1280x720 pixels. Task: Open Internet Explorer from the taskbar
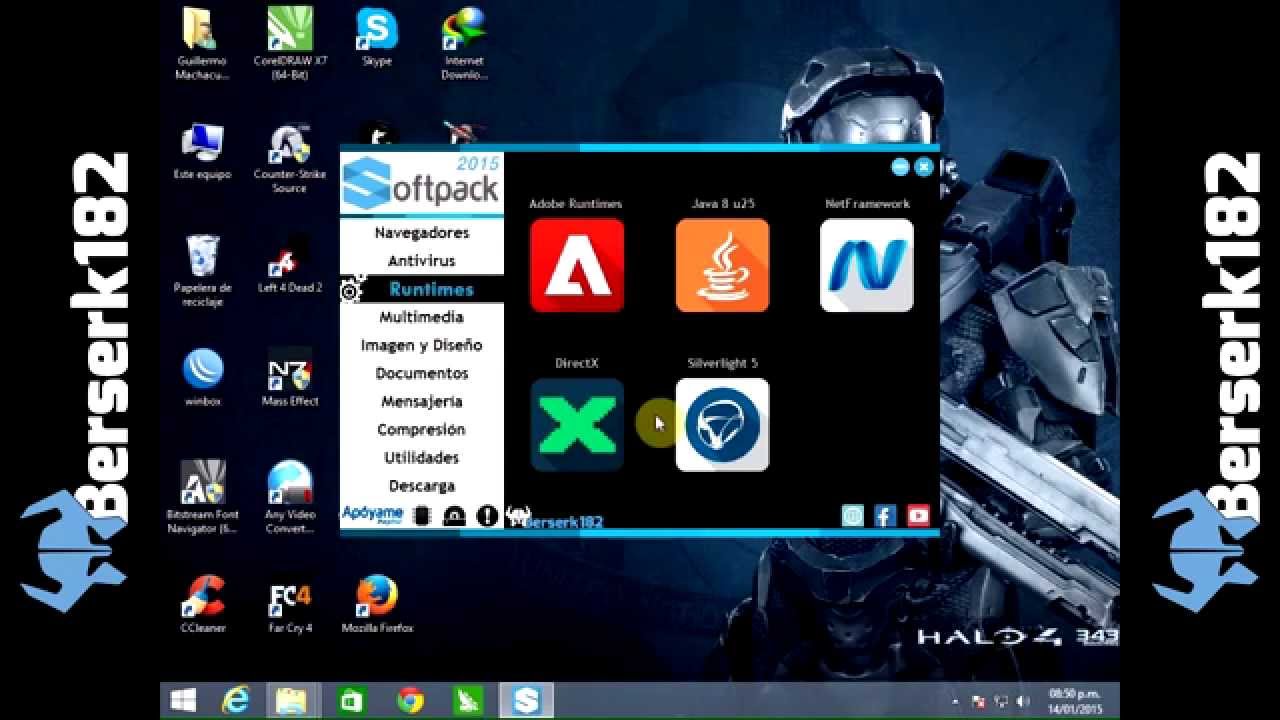point(235,701)
